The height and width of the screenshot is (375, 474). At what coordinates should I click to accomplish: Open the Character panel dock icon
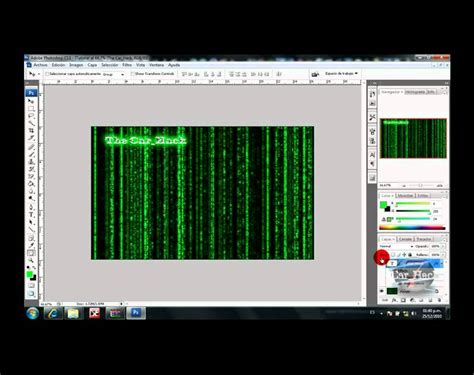pyautogui.click(x=372, y=155)
